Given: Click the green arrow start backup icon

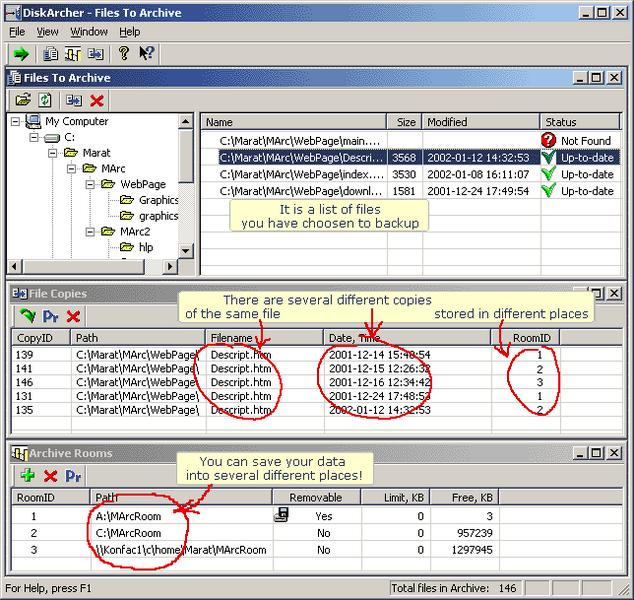Looking at the screenshot, I should point(21,54).
